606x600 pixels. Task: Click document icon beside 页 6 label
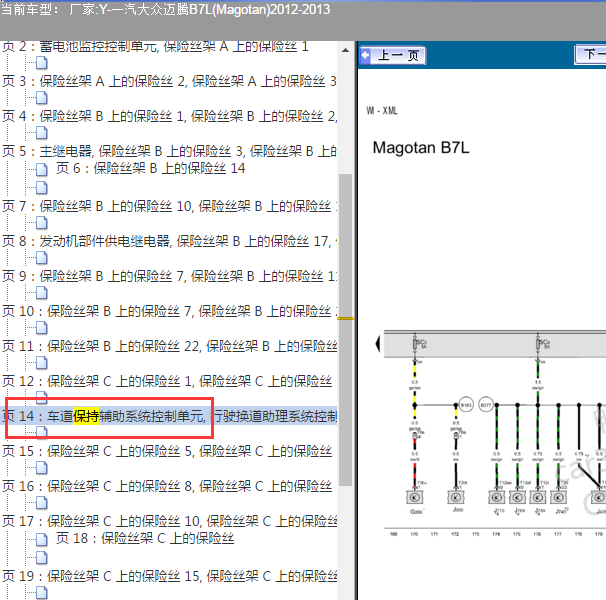pyautogui.click(x=42, y=169)
